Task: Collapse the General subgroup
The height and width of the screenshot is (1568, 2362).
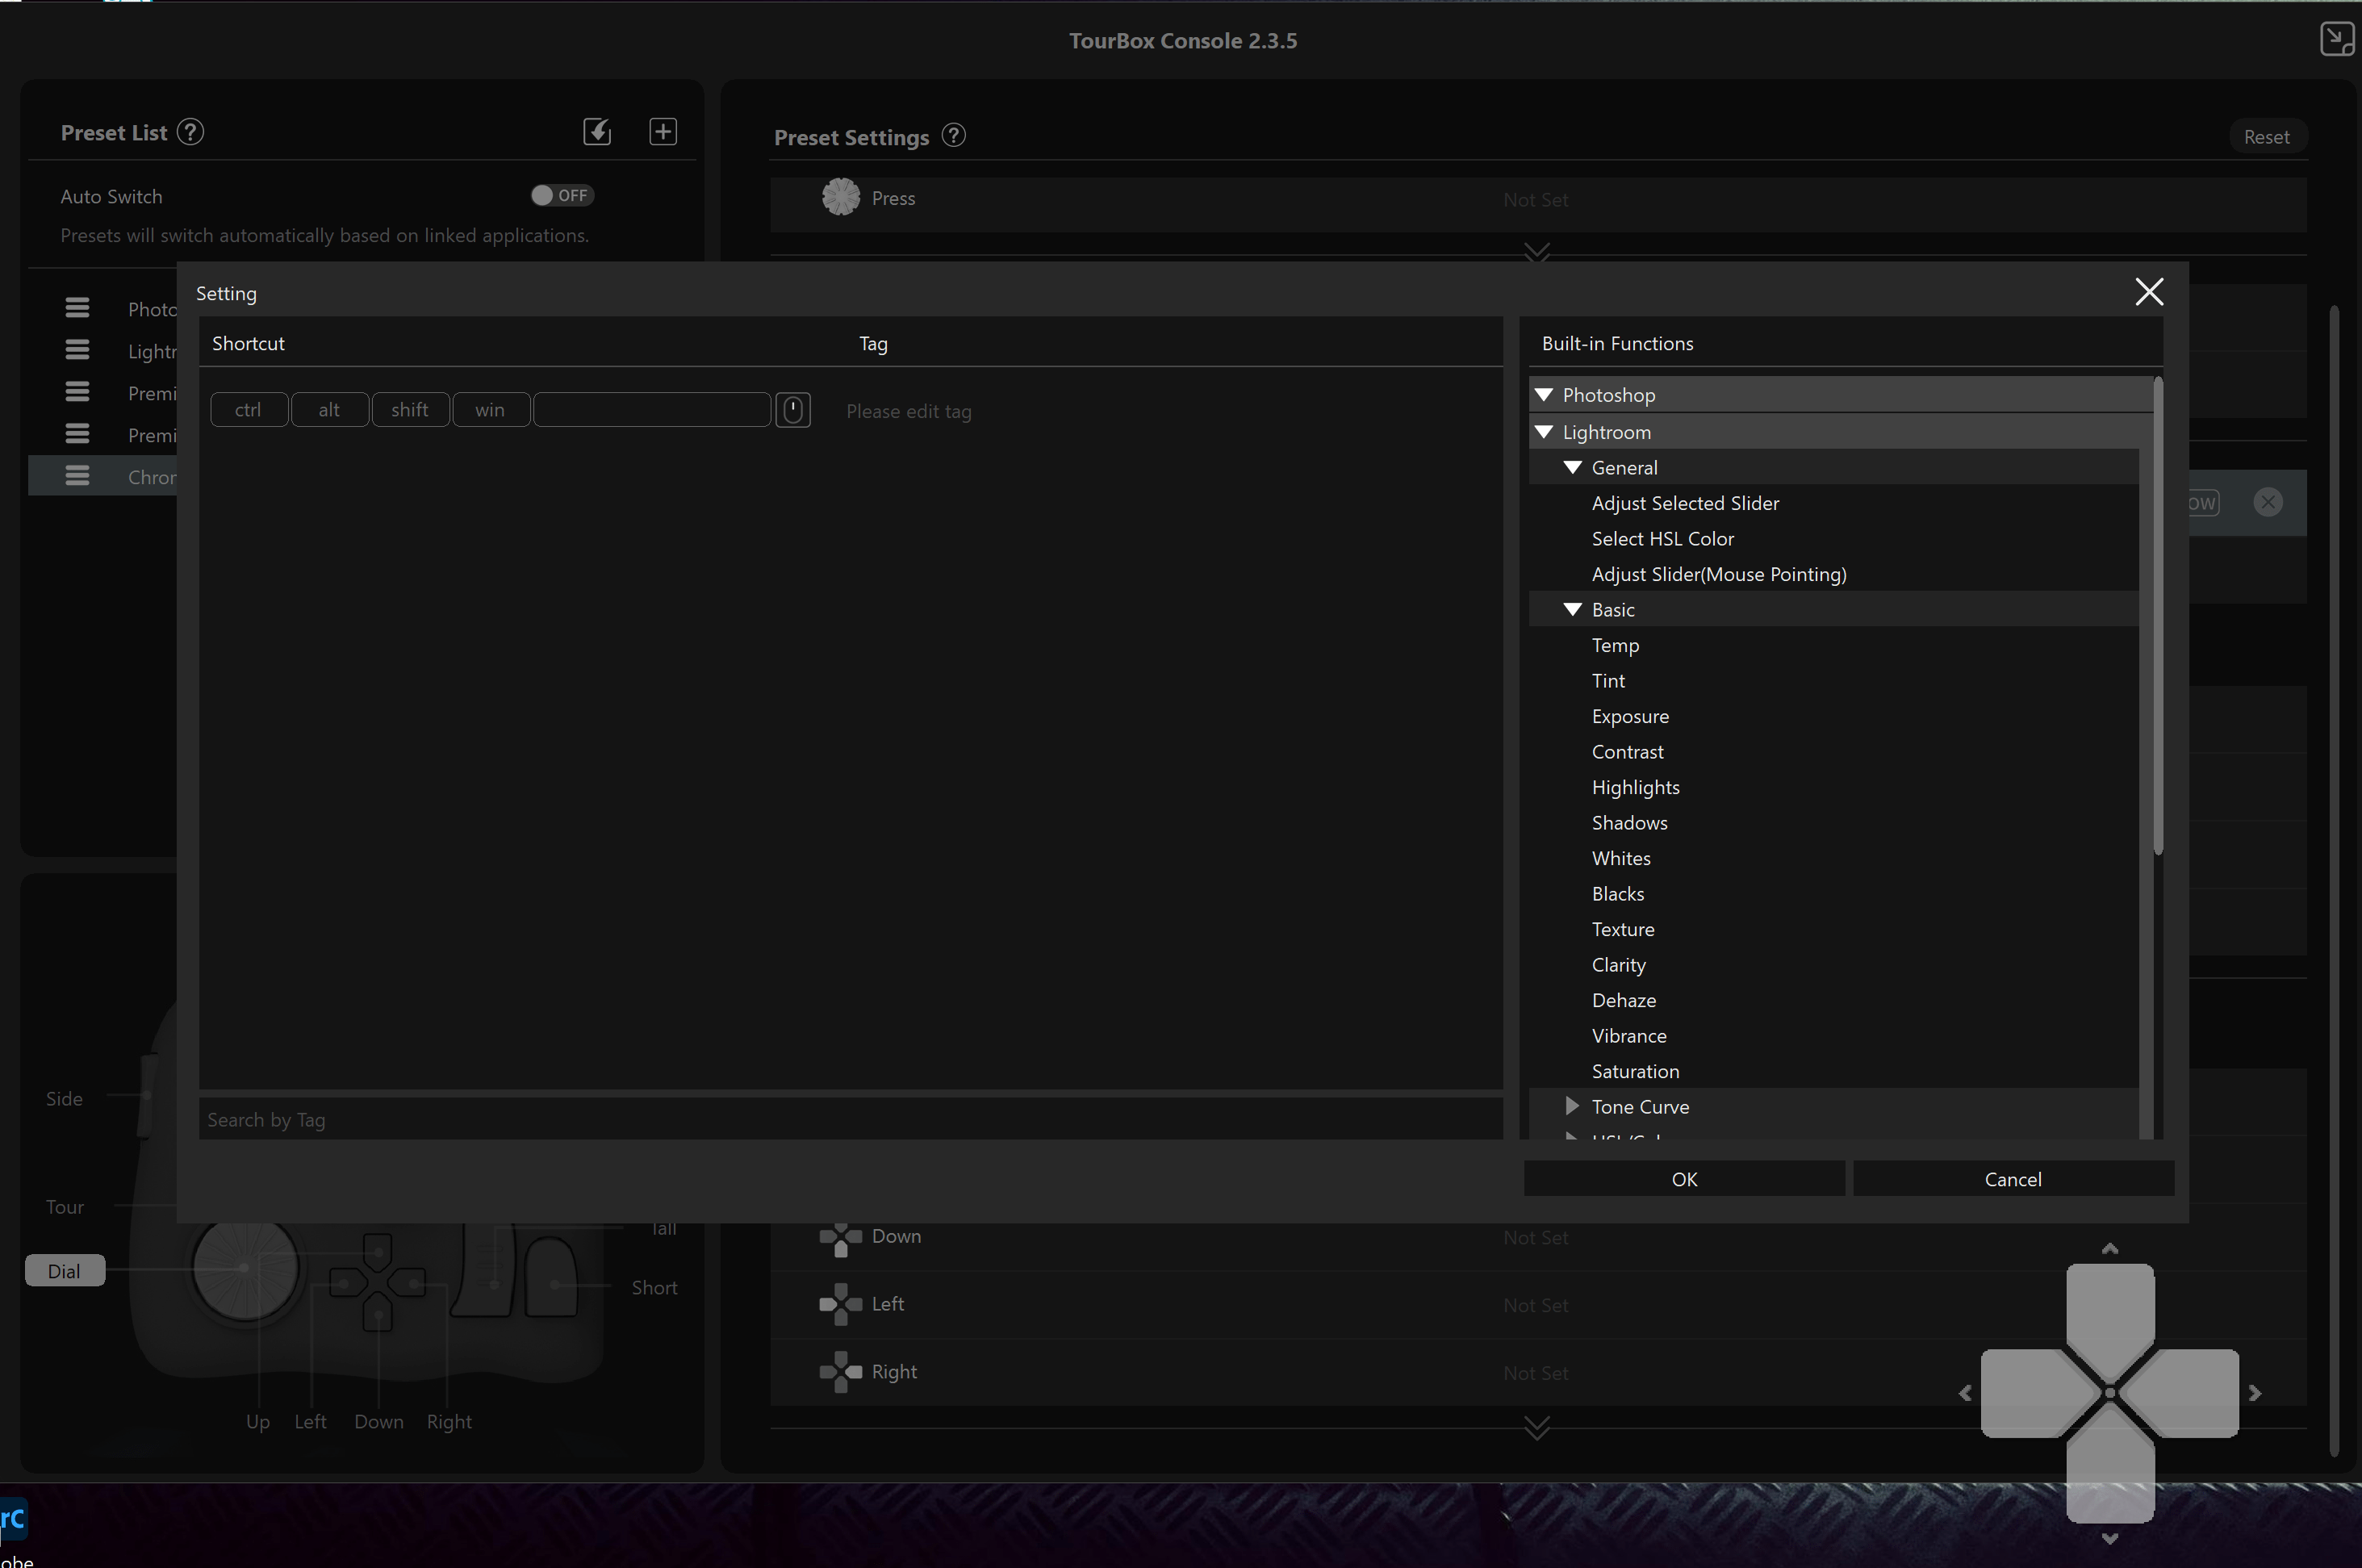Action: [x=1573, y=467]
